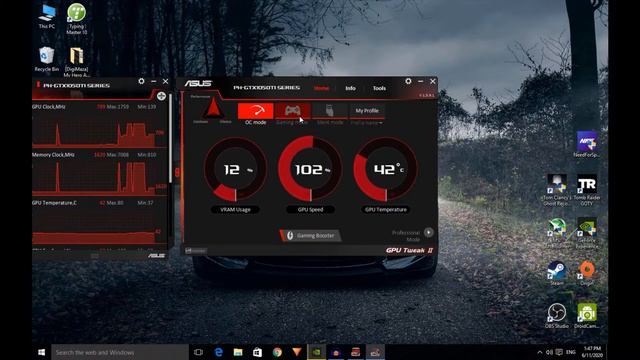
Task: Open the Info tab
Action: coord(350,88)
